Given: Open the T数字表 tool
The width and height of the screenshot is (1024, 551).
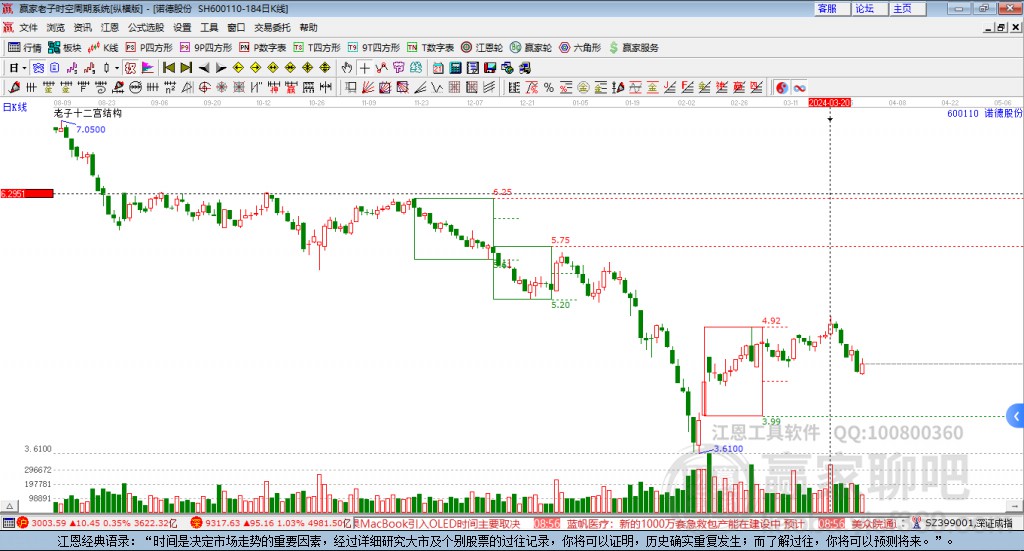Looking at the screenshot, I should [x=430, y=48].
